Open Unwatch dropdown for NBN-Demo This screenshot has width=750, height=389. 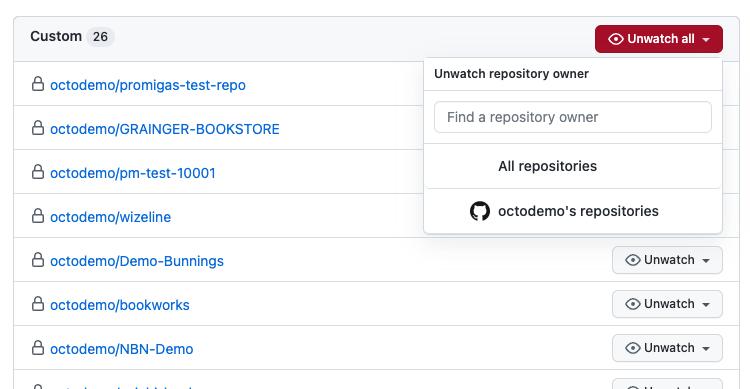pos(667,348)
